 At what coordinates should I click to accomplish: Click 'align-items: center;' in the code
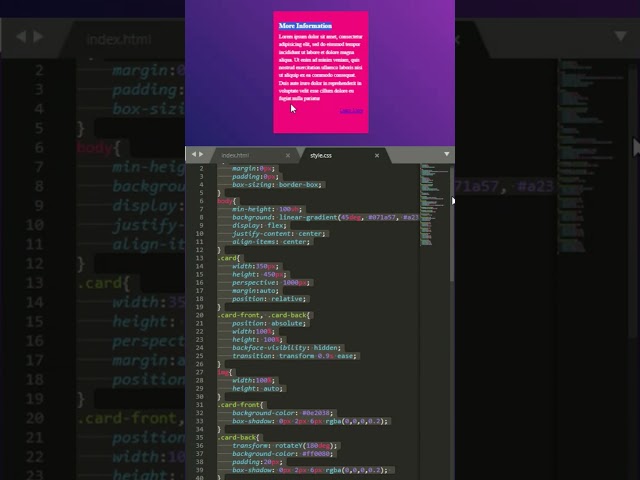[x=271, y=242]
